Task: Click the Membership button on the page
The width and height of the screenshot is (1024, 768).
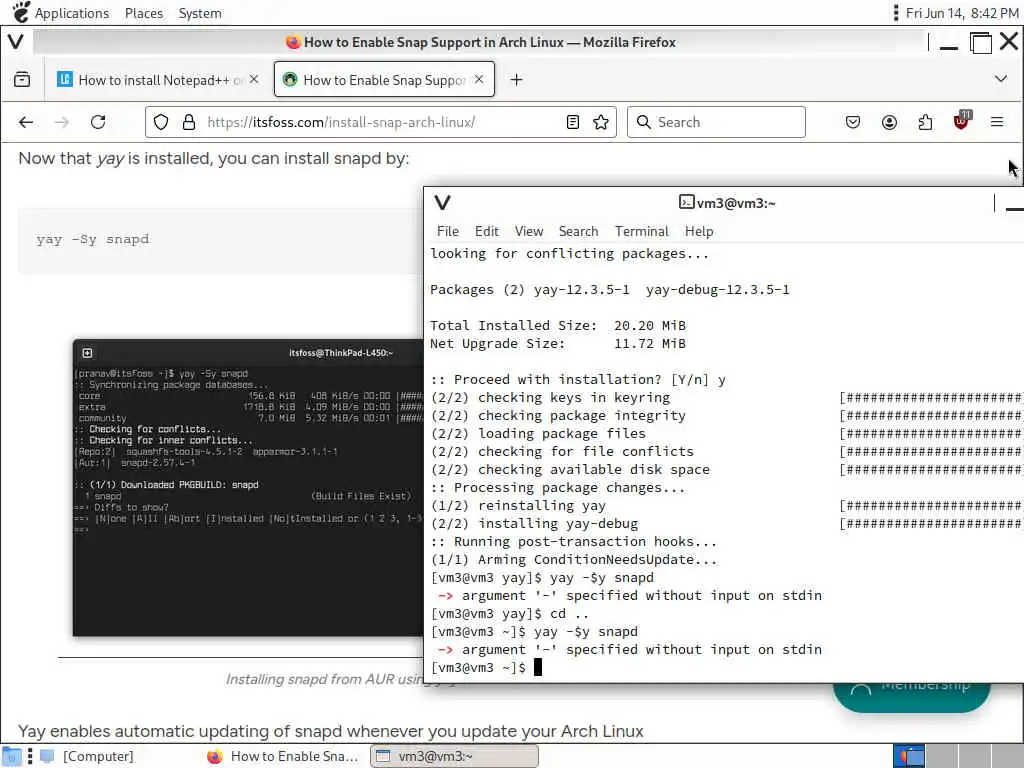Action: (912, 696)
